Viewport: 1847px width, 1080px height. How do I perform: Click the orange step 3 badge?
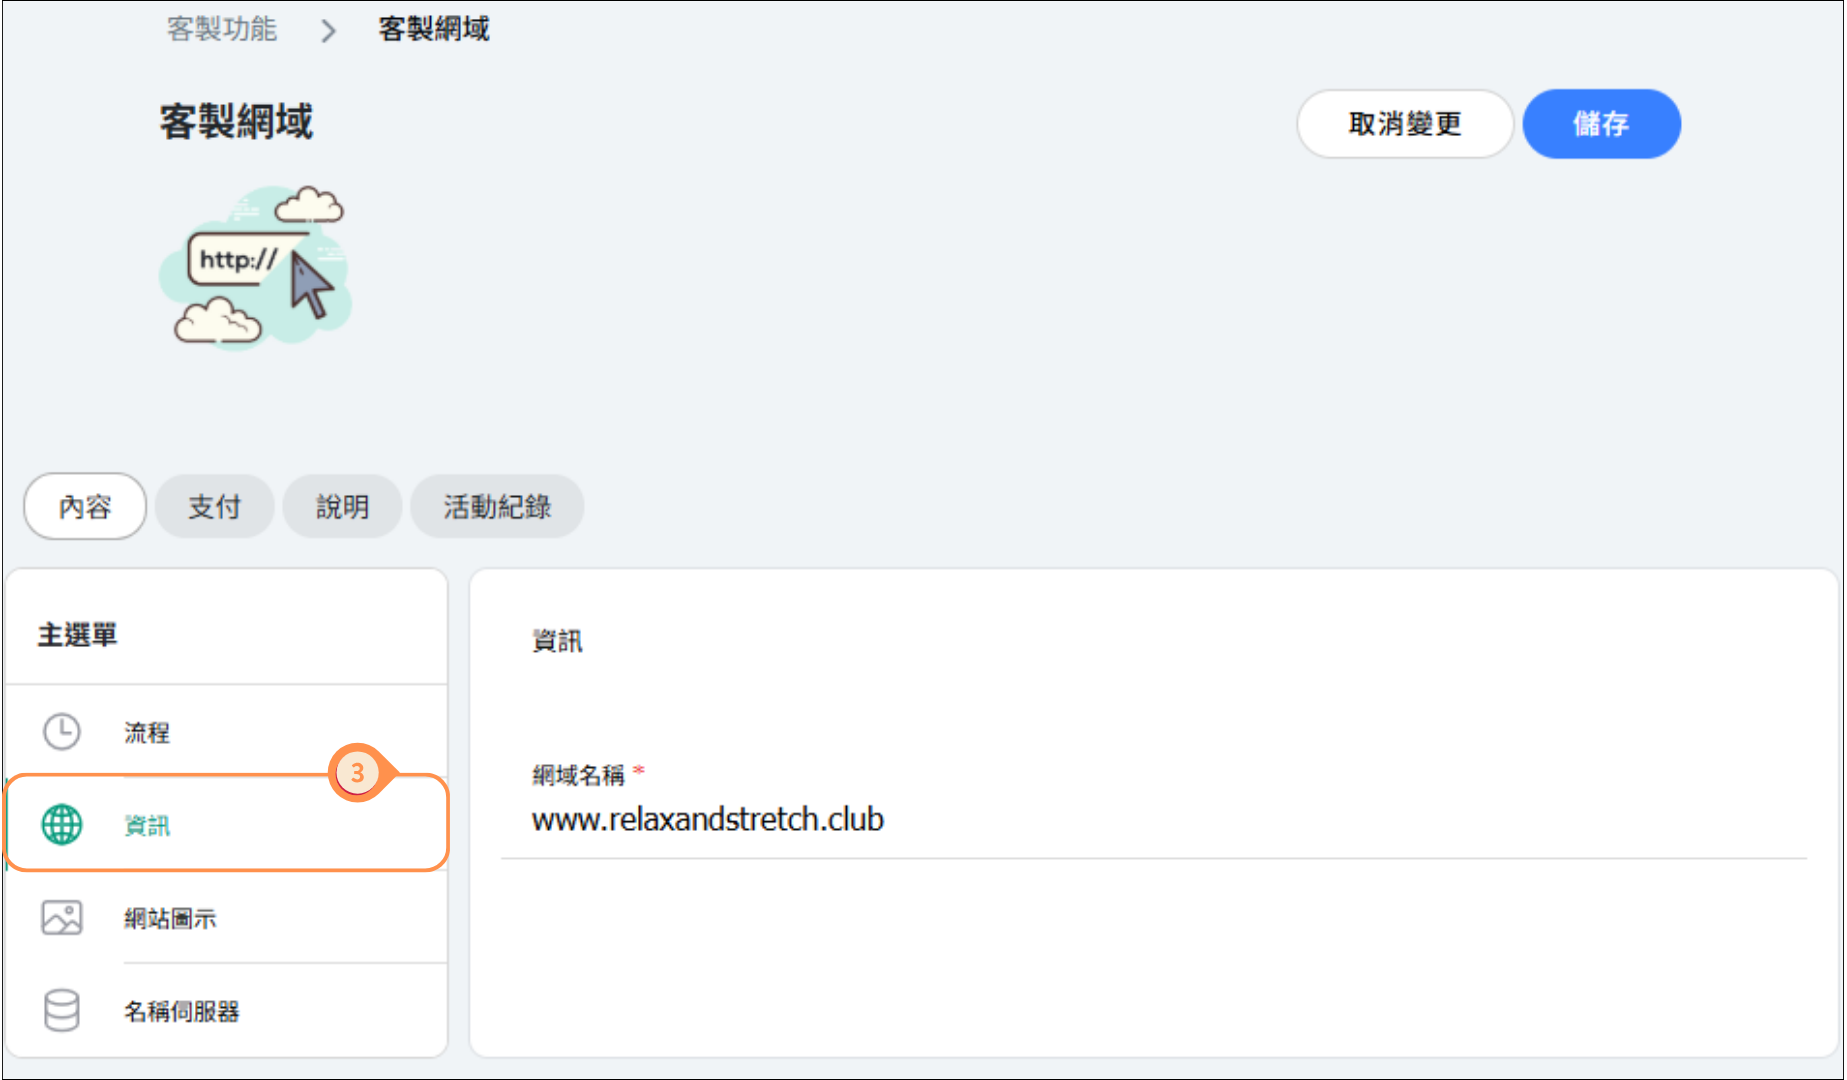(x=357, y=772)
